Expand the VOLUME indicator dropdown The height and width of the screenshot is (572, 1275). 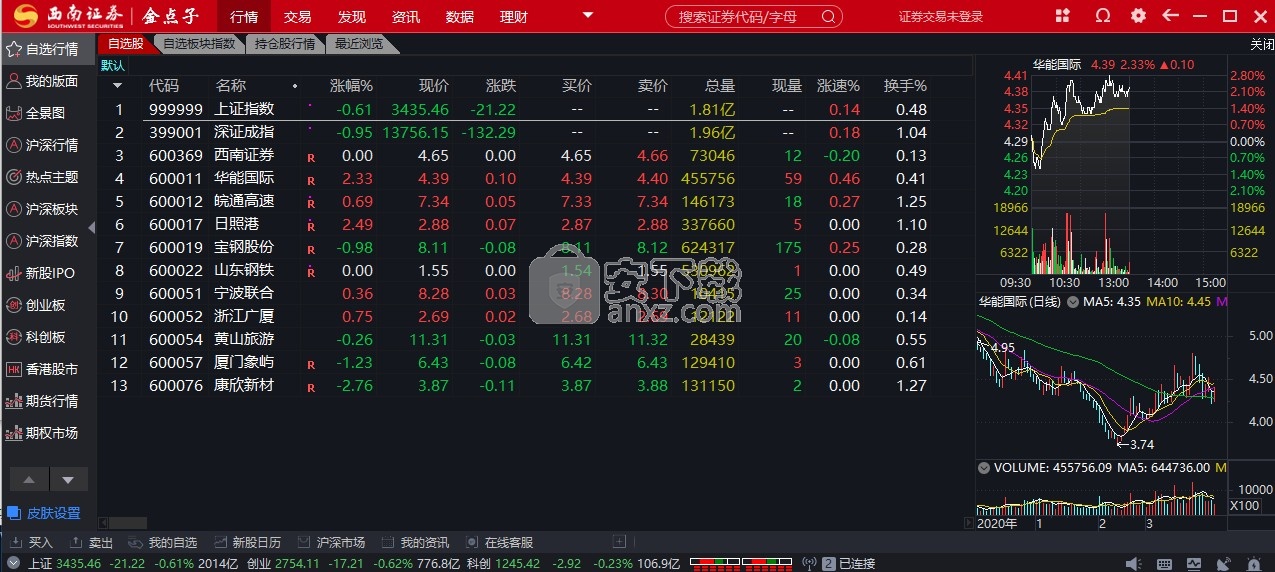pos(984,468)
